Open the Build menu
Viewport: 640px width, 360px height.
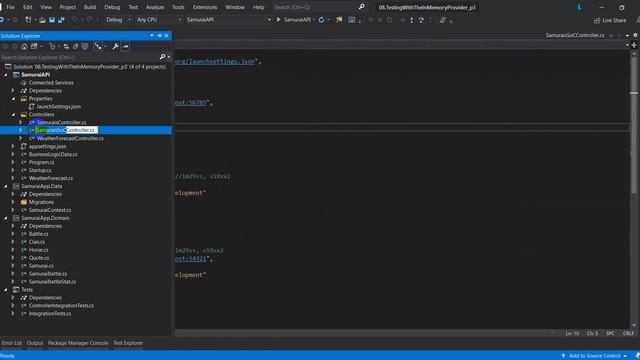click(x=90, y=7)
